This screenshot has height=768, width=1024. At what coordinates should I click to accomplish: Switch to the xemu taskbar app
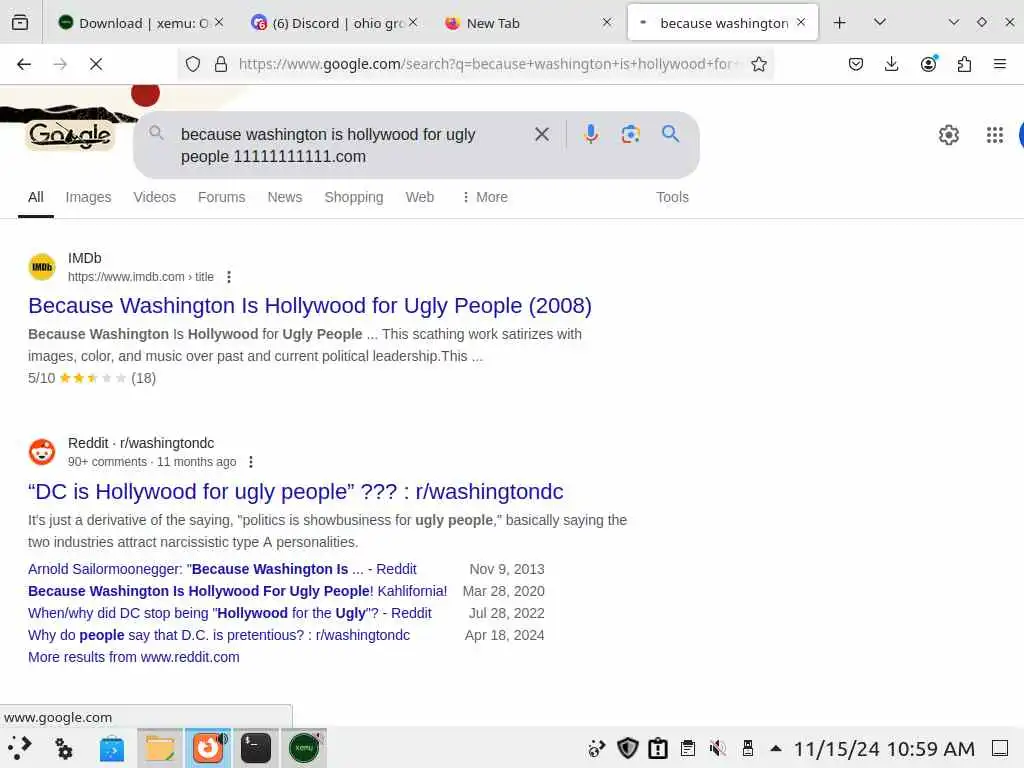tap(304, 748)
